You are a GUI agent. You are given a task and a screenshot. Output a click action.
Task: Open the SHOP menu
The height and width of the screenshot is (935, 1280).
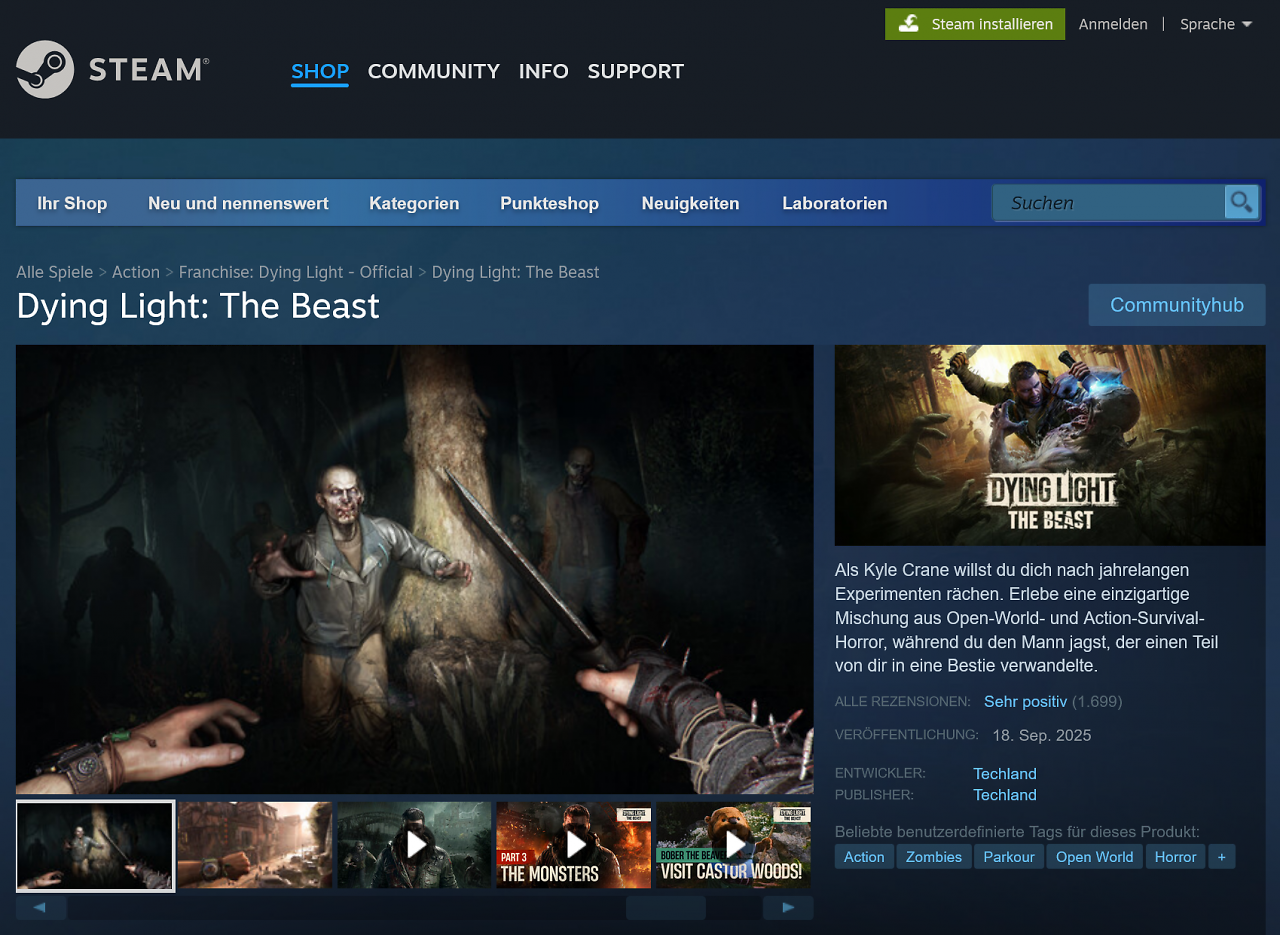click(320, 71)
